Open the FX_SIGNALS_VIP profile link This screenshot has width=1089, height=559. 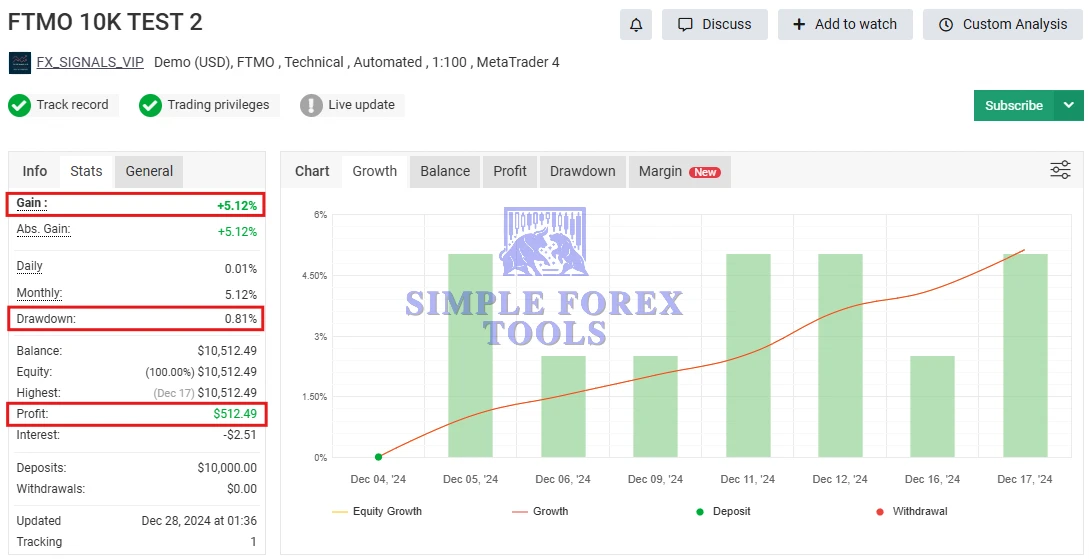[x=90, y=62]
